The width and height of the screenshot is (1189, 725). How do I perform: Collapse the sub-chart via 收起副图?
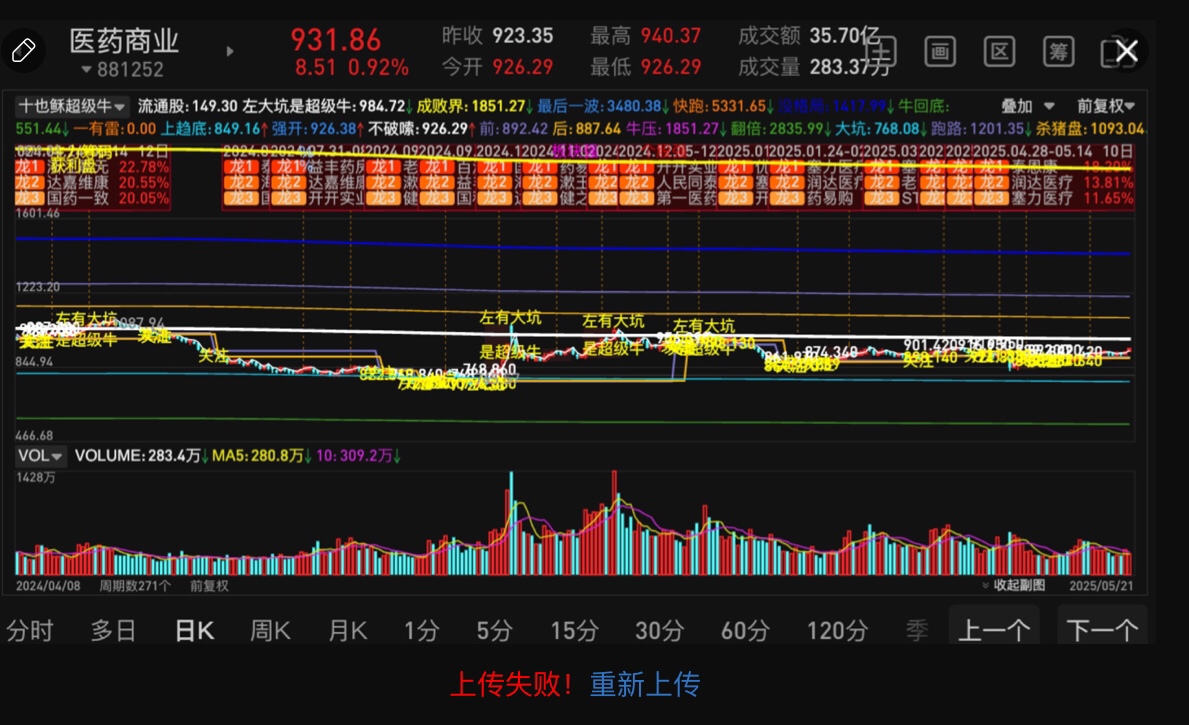[1014, 585]
